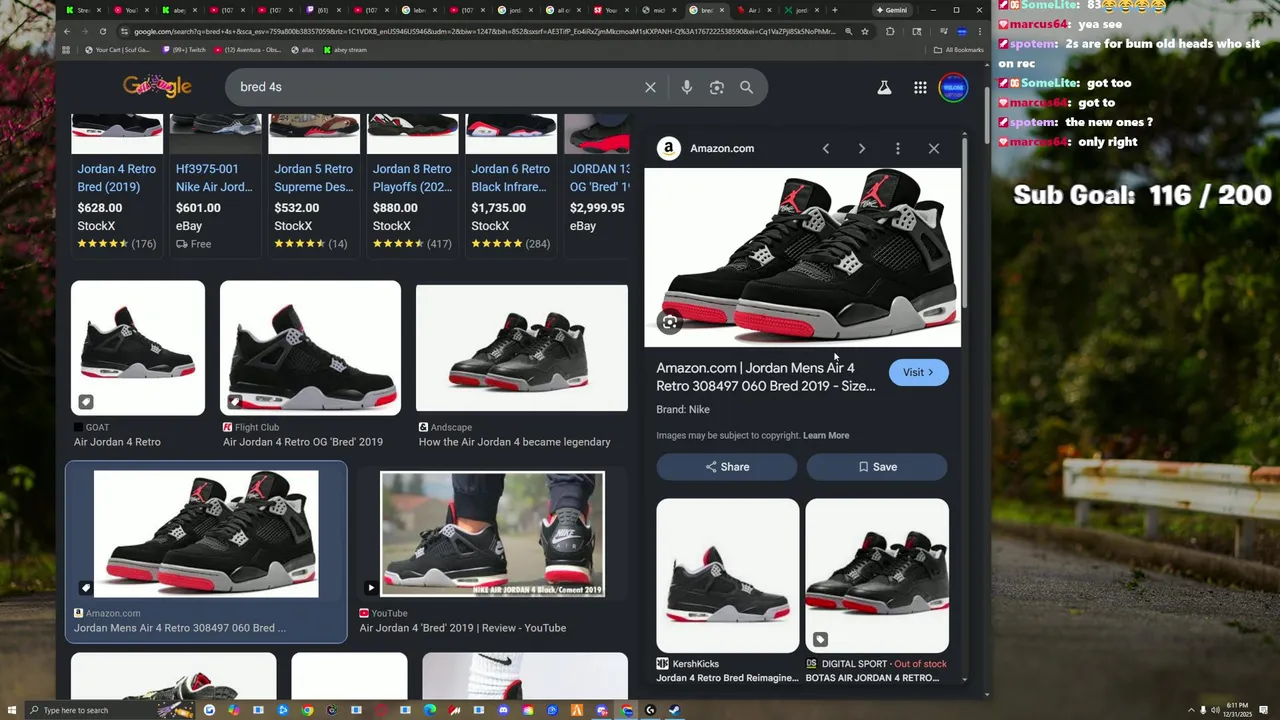Screen dimensions: 1280x720
Task: Click browser back arrow
Action: pyautogui.click(x=66, y=31)
